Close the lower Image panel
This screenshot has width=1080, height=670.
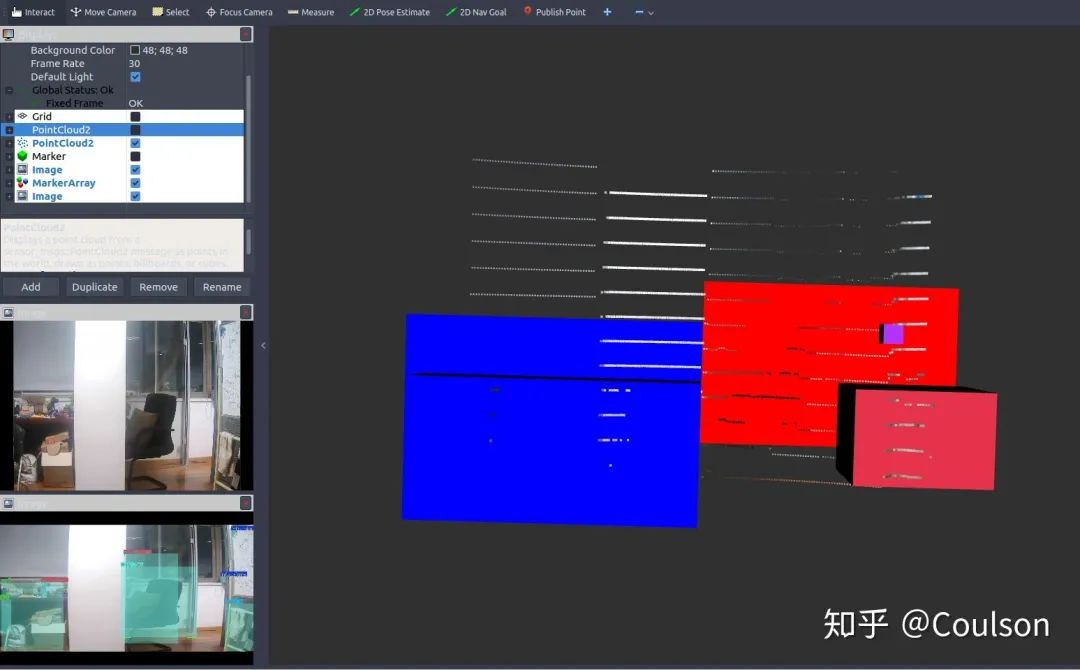pos(245,503)
